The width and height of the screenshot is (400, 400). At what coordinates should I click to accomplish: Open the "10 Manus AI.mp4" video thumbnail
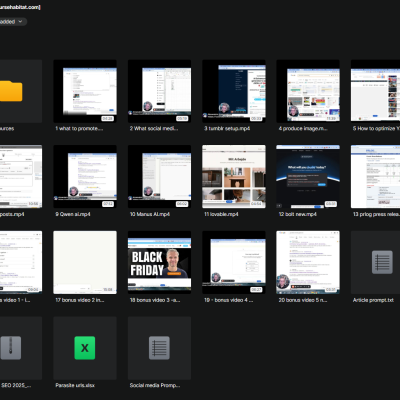pyautogui.click(x=159, y=177)
